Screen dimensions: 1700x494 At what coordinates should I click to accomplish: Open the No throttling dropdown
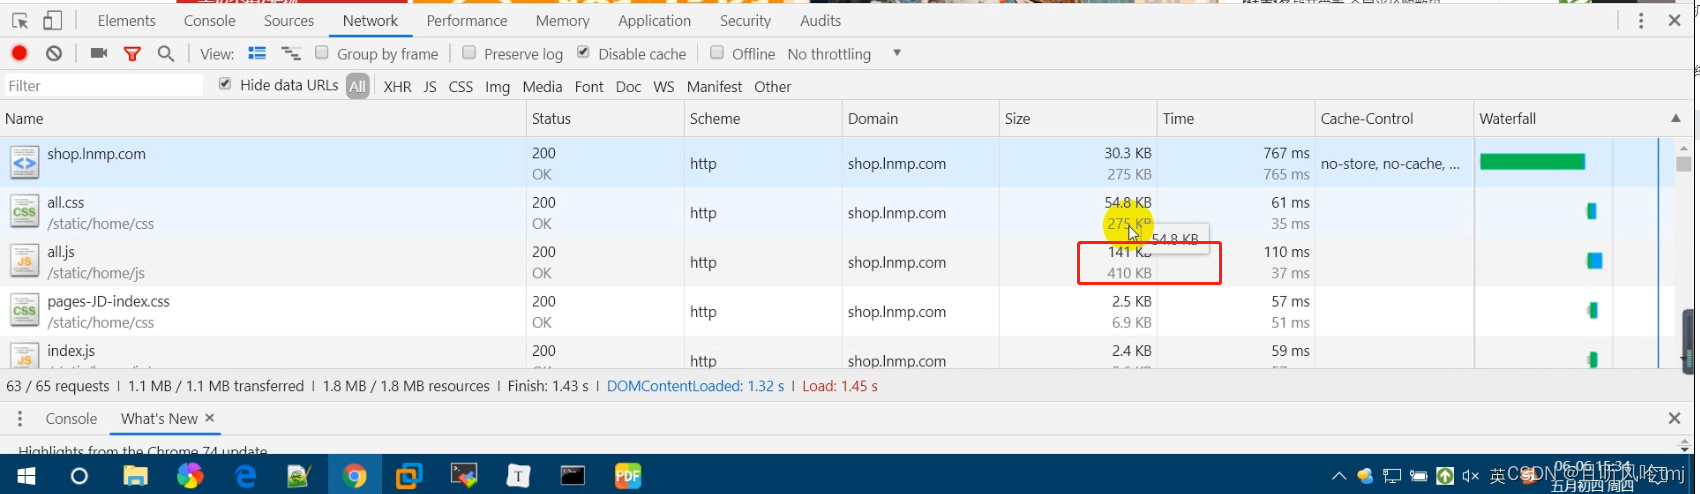[x=844, y=54]
